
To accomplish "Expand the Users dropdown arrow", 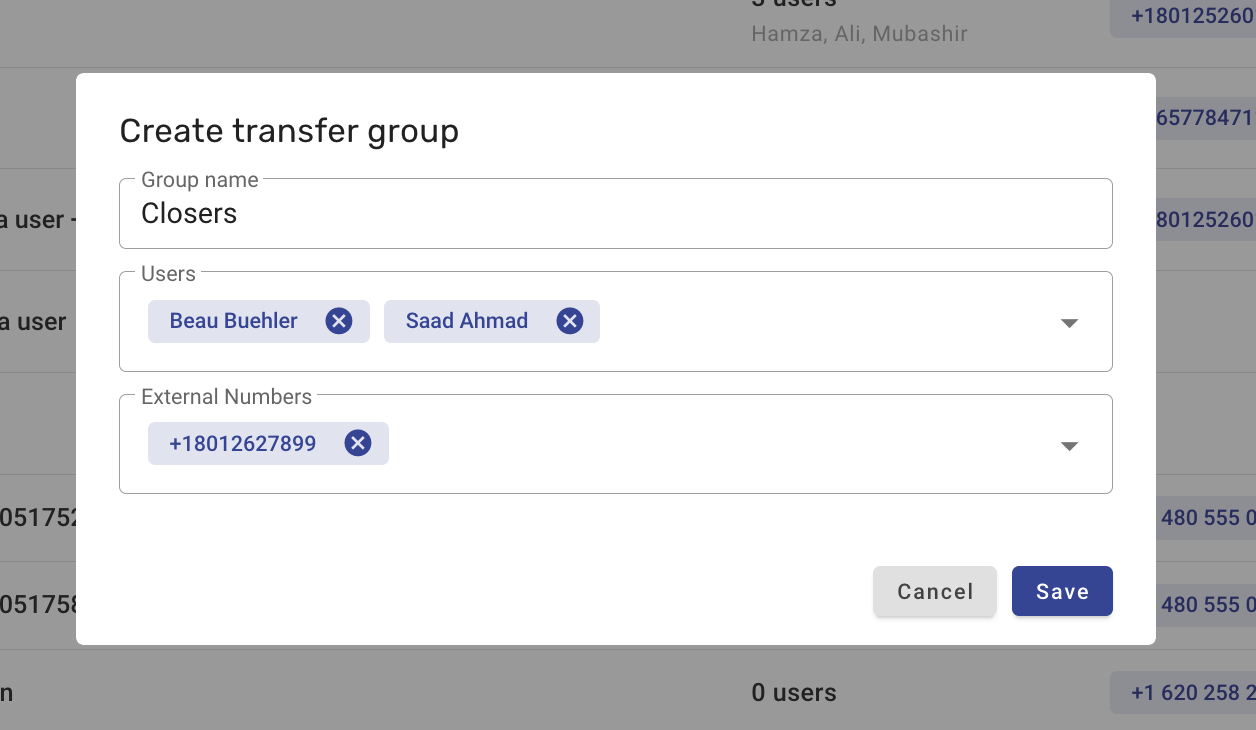I will (1069, 323).
